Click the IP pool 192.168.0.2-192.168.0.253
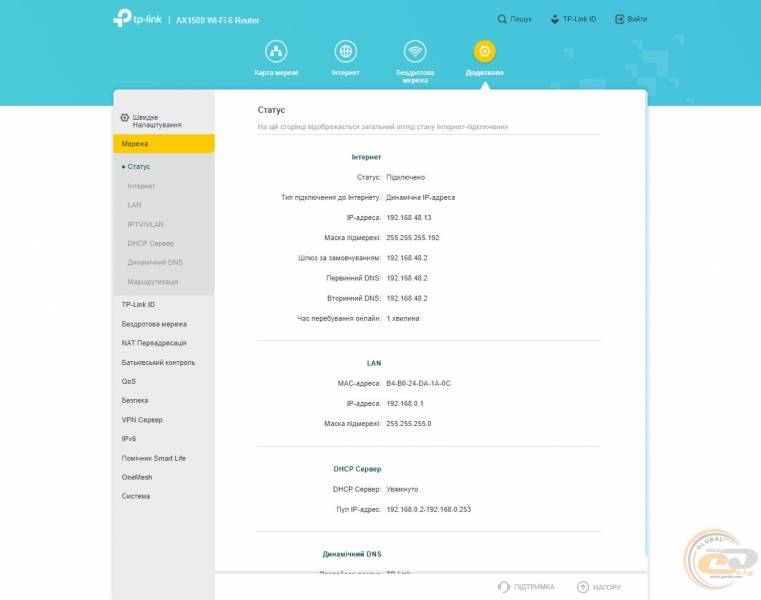This screenshot has height=600, width=761. (x=429, y=509)
